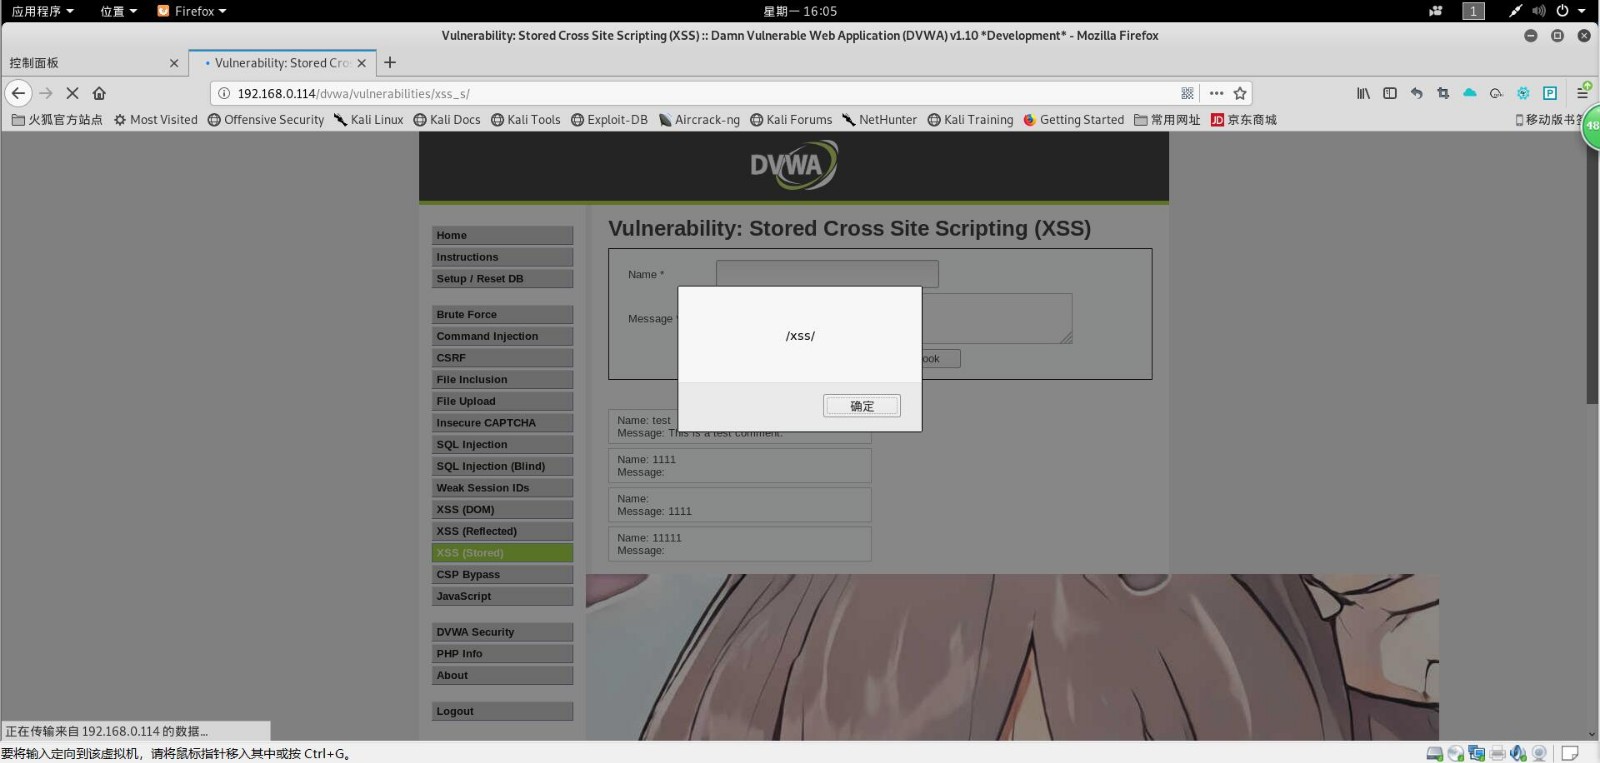
Task: Click the browser Back arrow
Action: point(18,93)
